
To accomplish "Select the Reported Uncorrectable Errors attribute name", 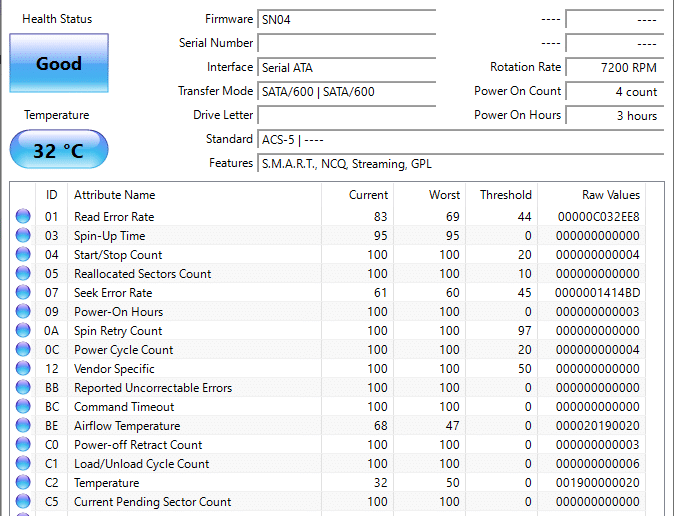I will pos(153,388).
